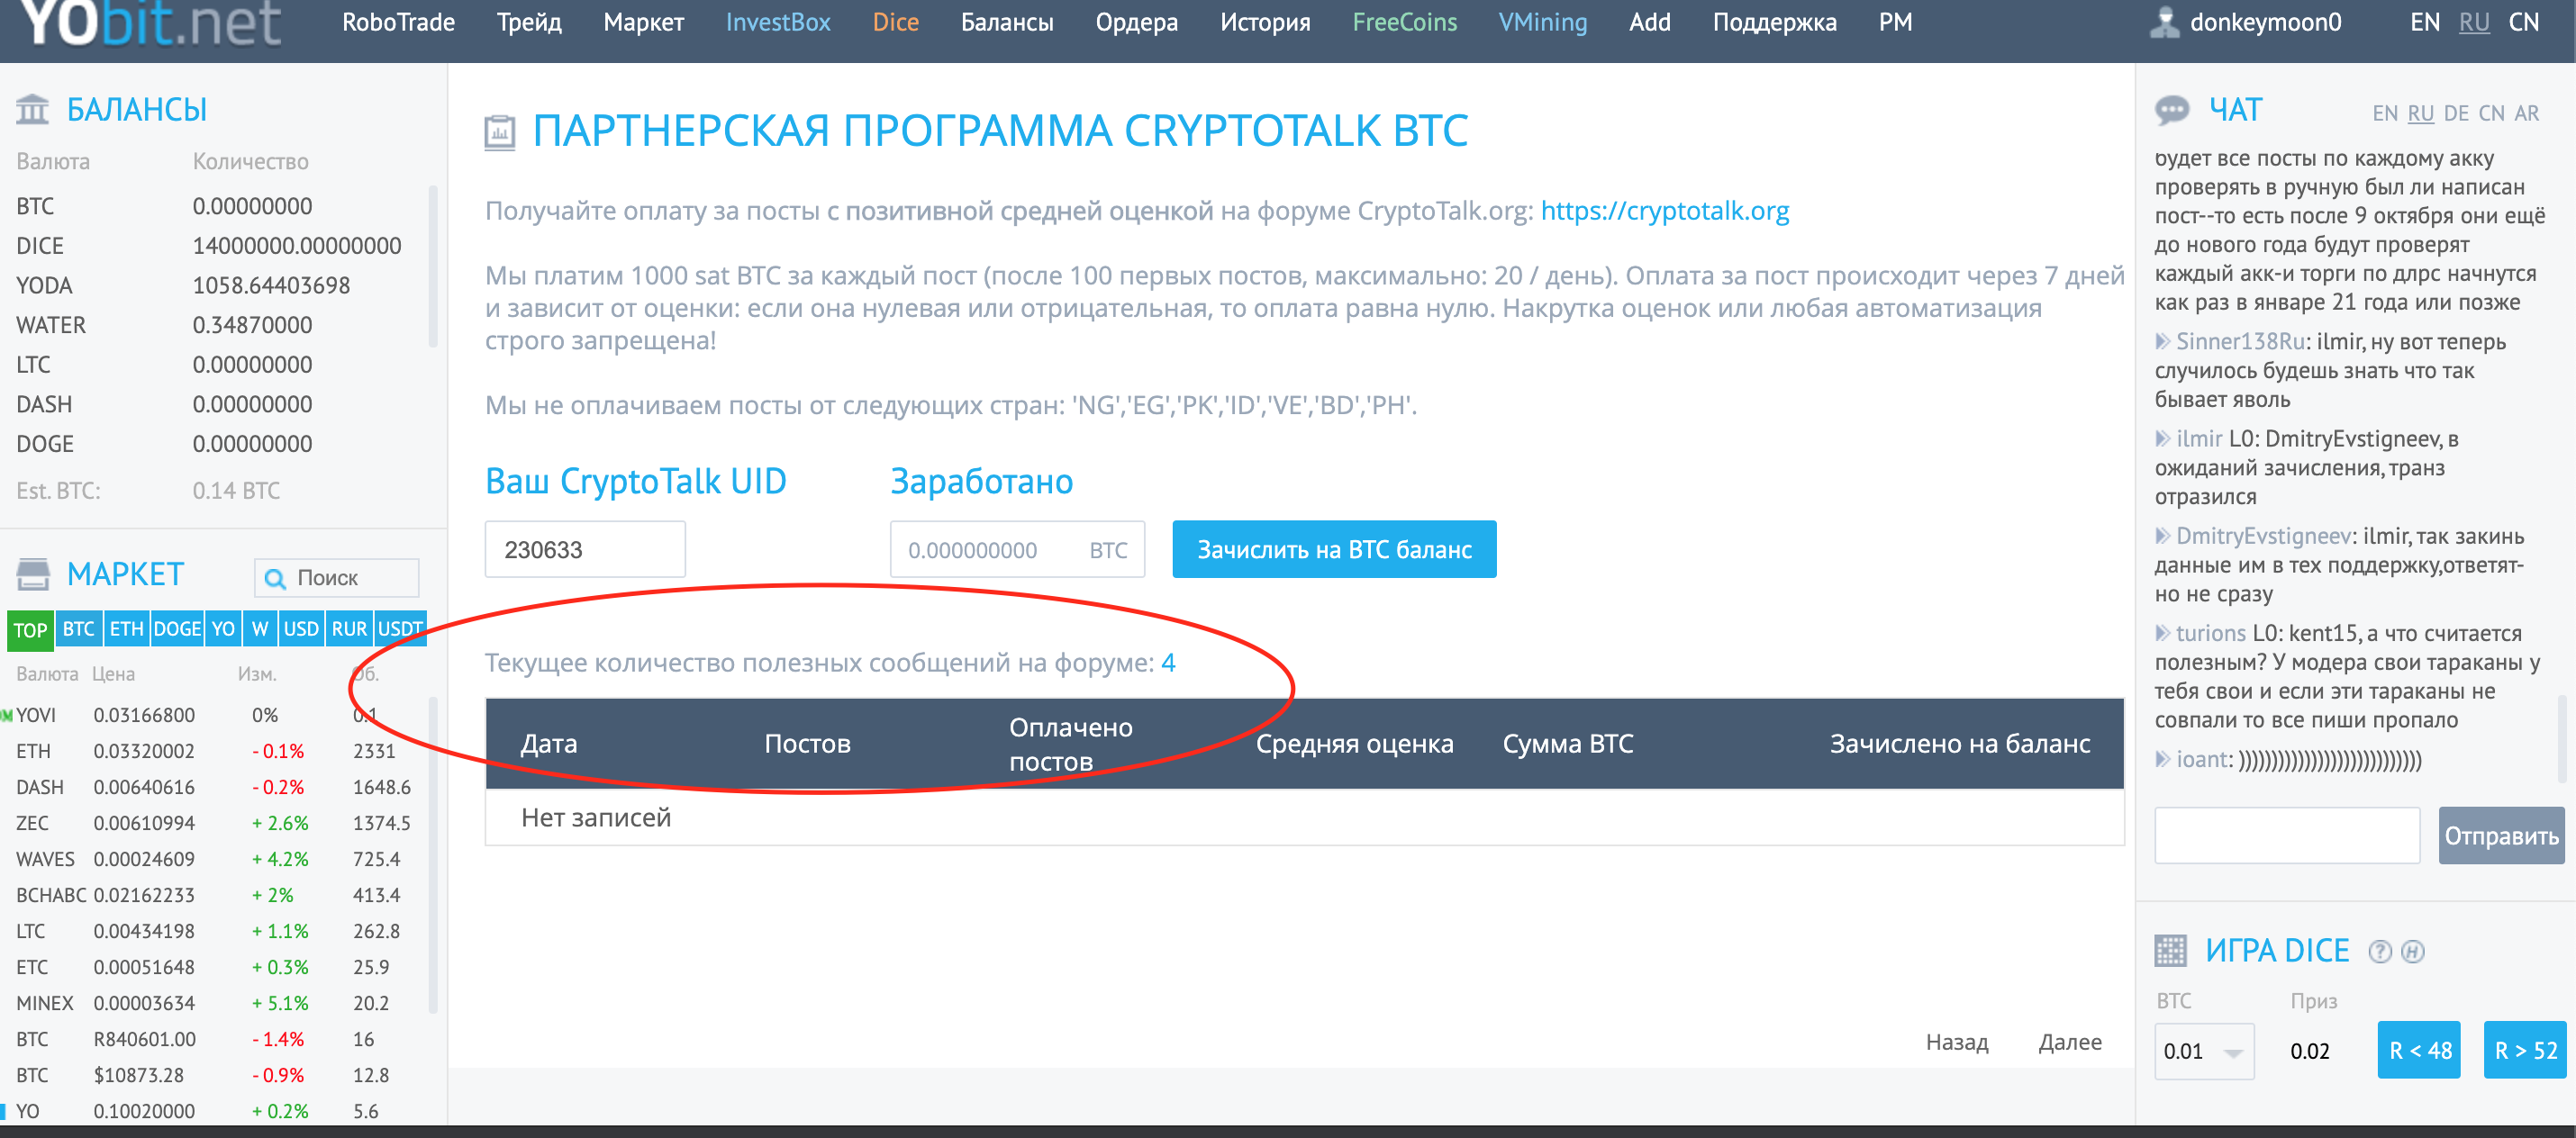2576x1138 pixels.
Task: Switch site language to CN
Action: tap(2523, 22)
